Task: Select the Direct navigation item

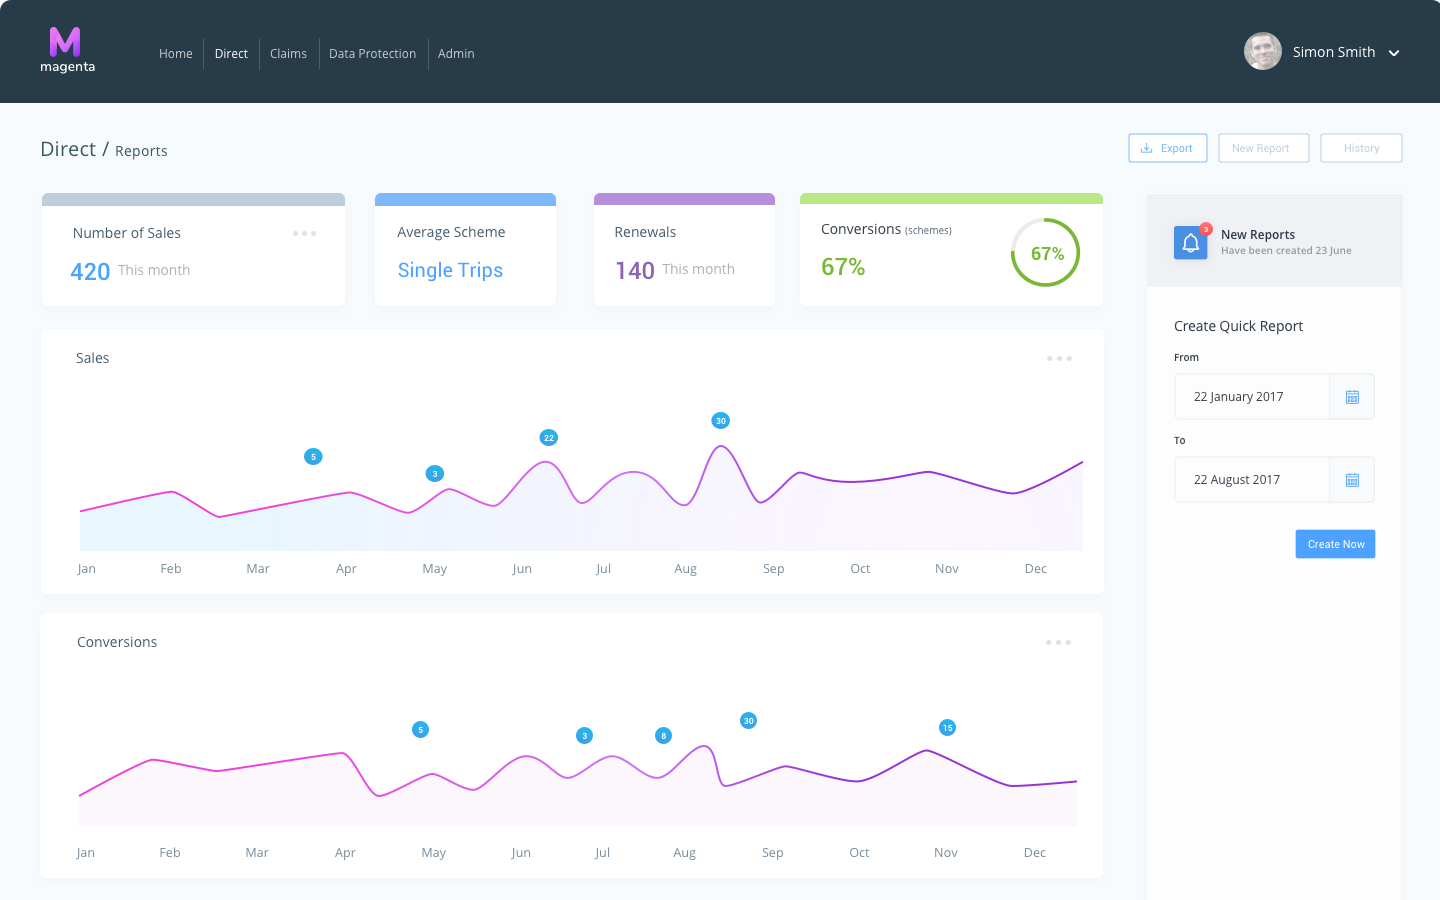Action: point(231,54)
